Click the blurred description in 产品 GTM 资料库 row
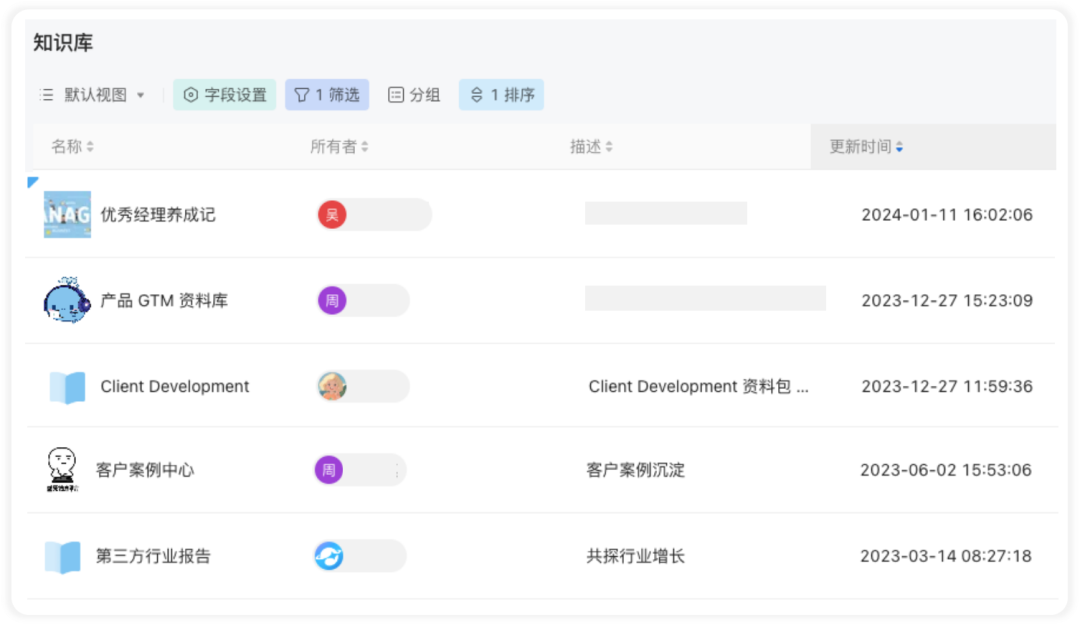 (x=705, y=299)
